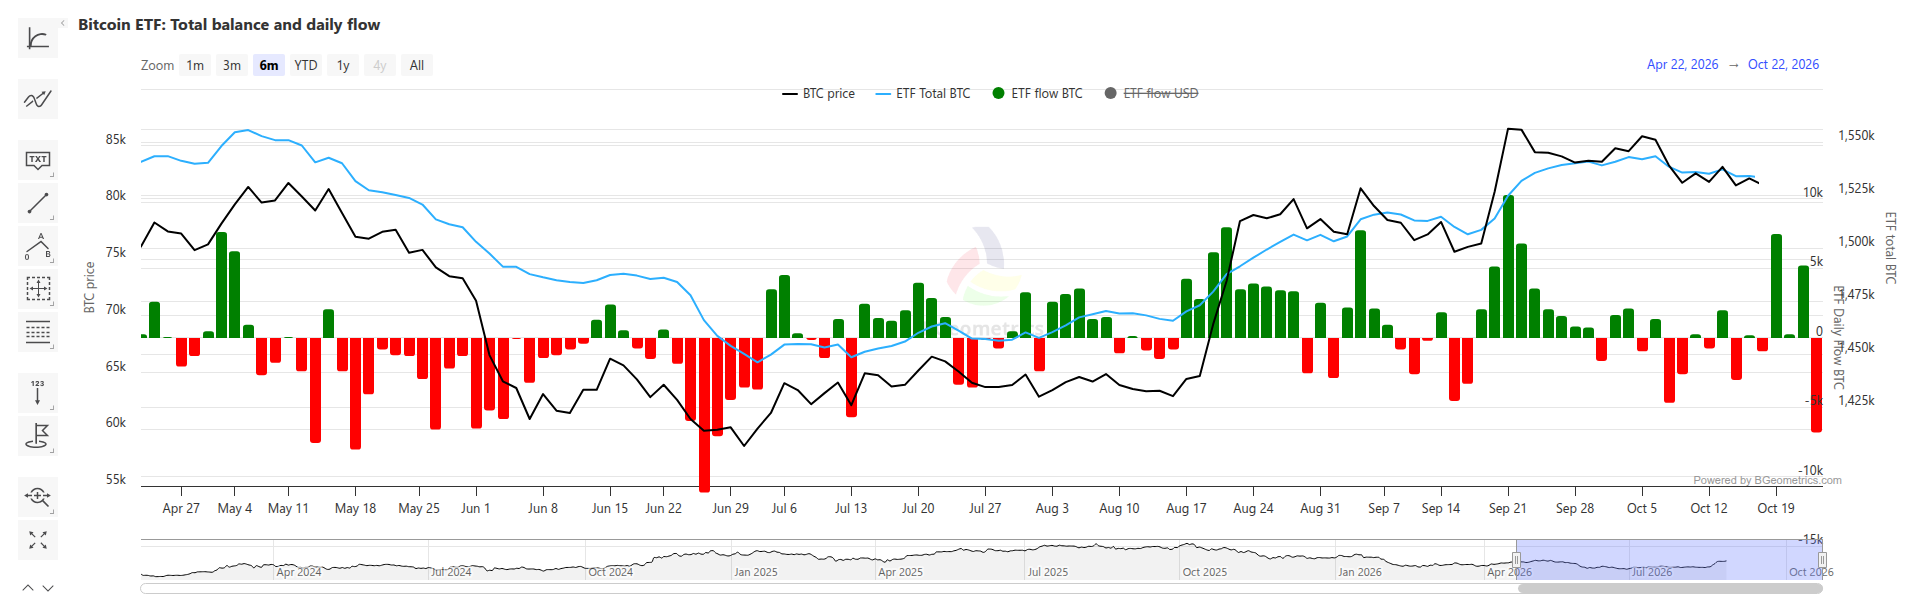Click the tall red bar near Jun 29
Screen dimensions: 1920x600
pos(704,414)
